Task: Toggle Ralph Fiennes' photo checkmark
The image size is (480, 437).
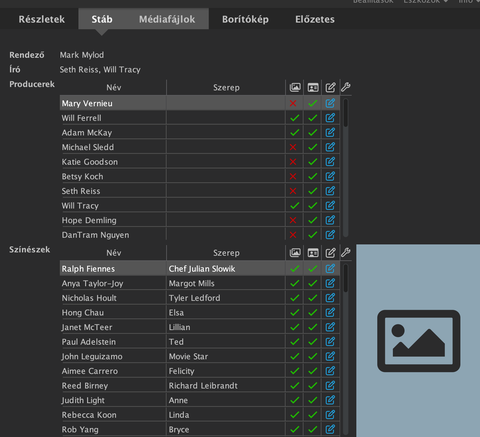Action: (x=295, y=268)
